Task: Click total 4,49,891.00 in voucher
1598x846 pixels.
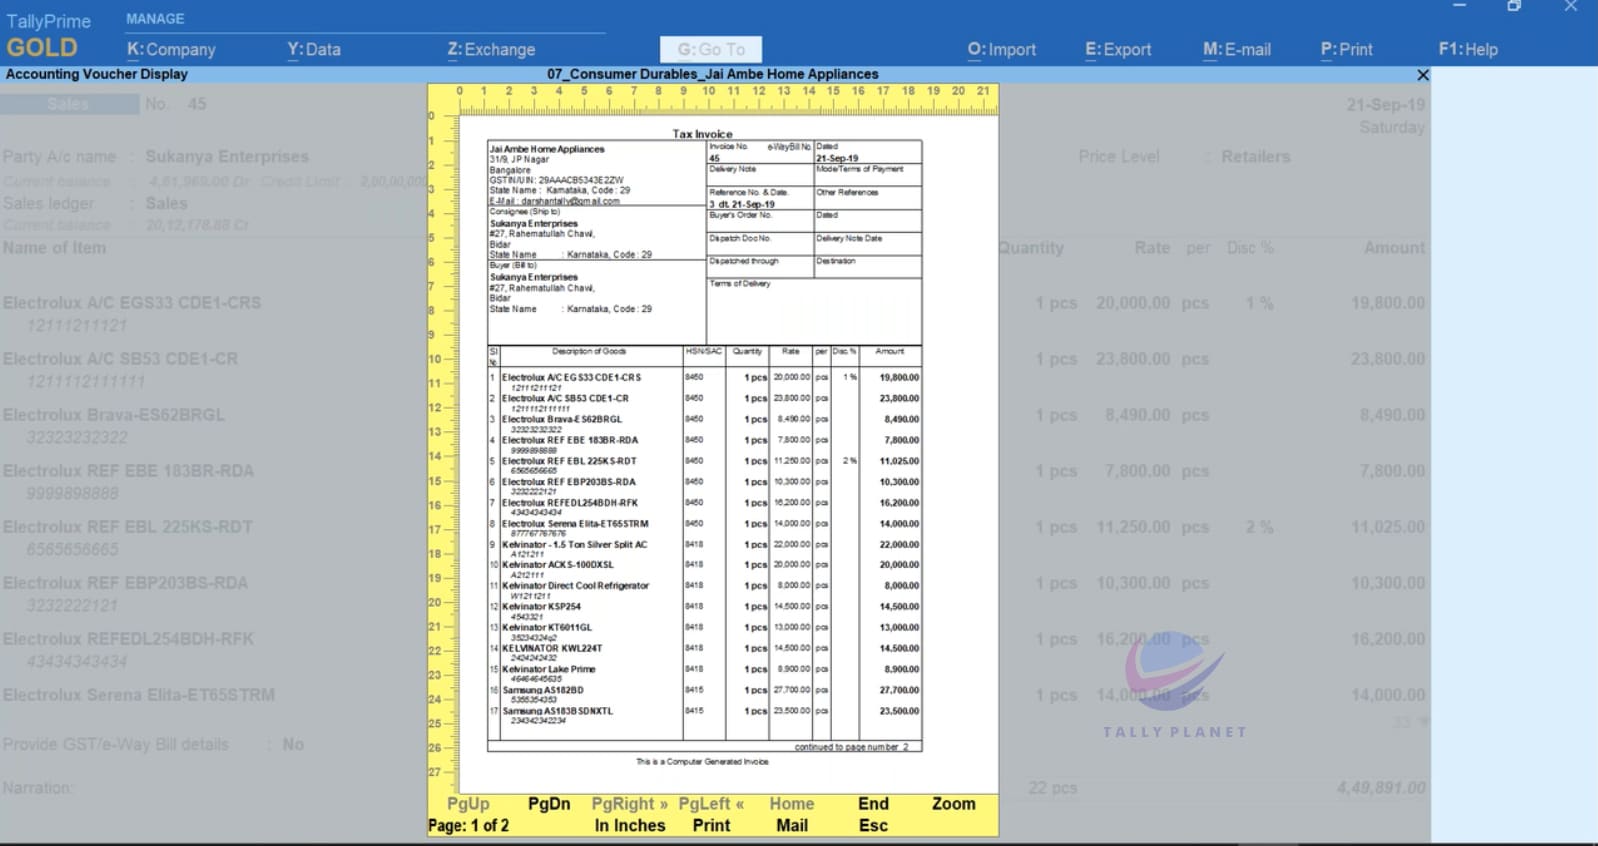Action: (x=1381, y=788)
